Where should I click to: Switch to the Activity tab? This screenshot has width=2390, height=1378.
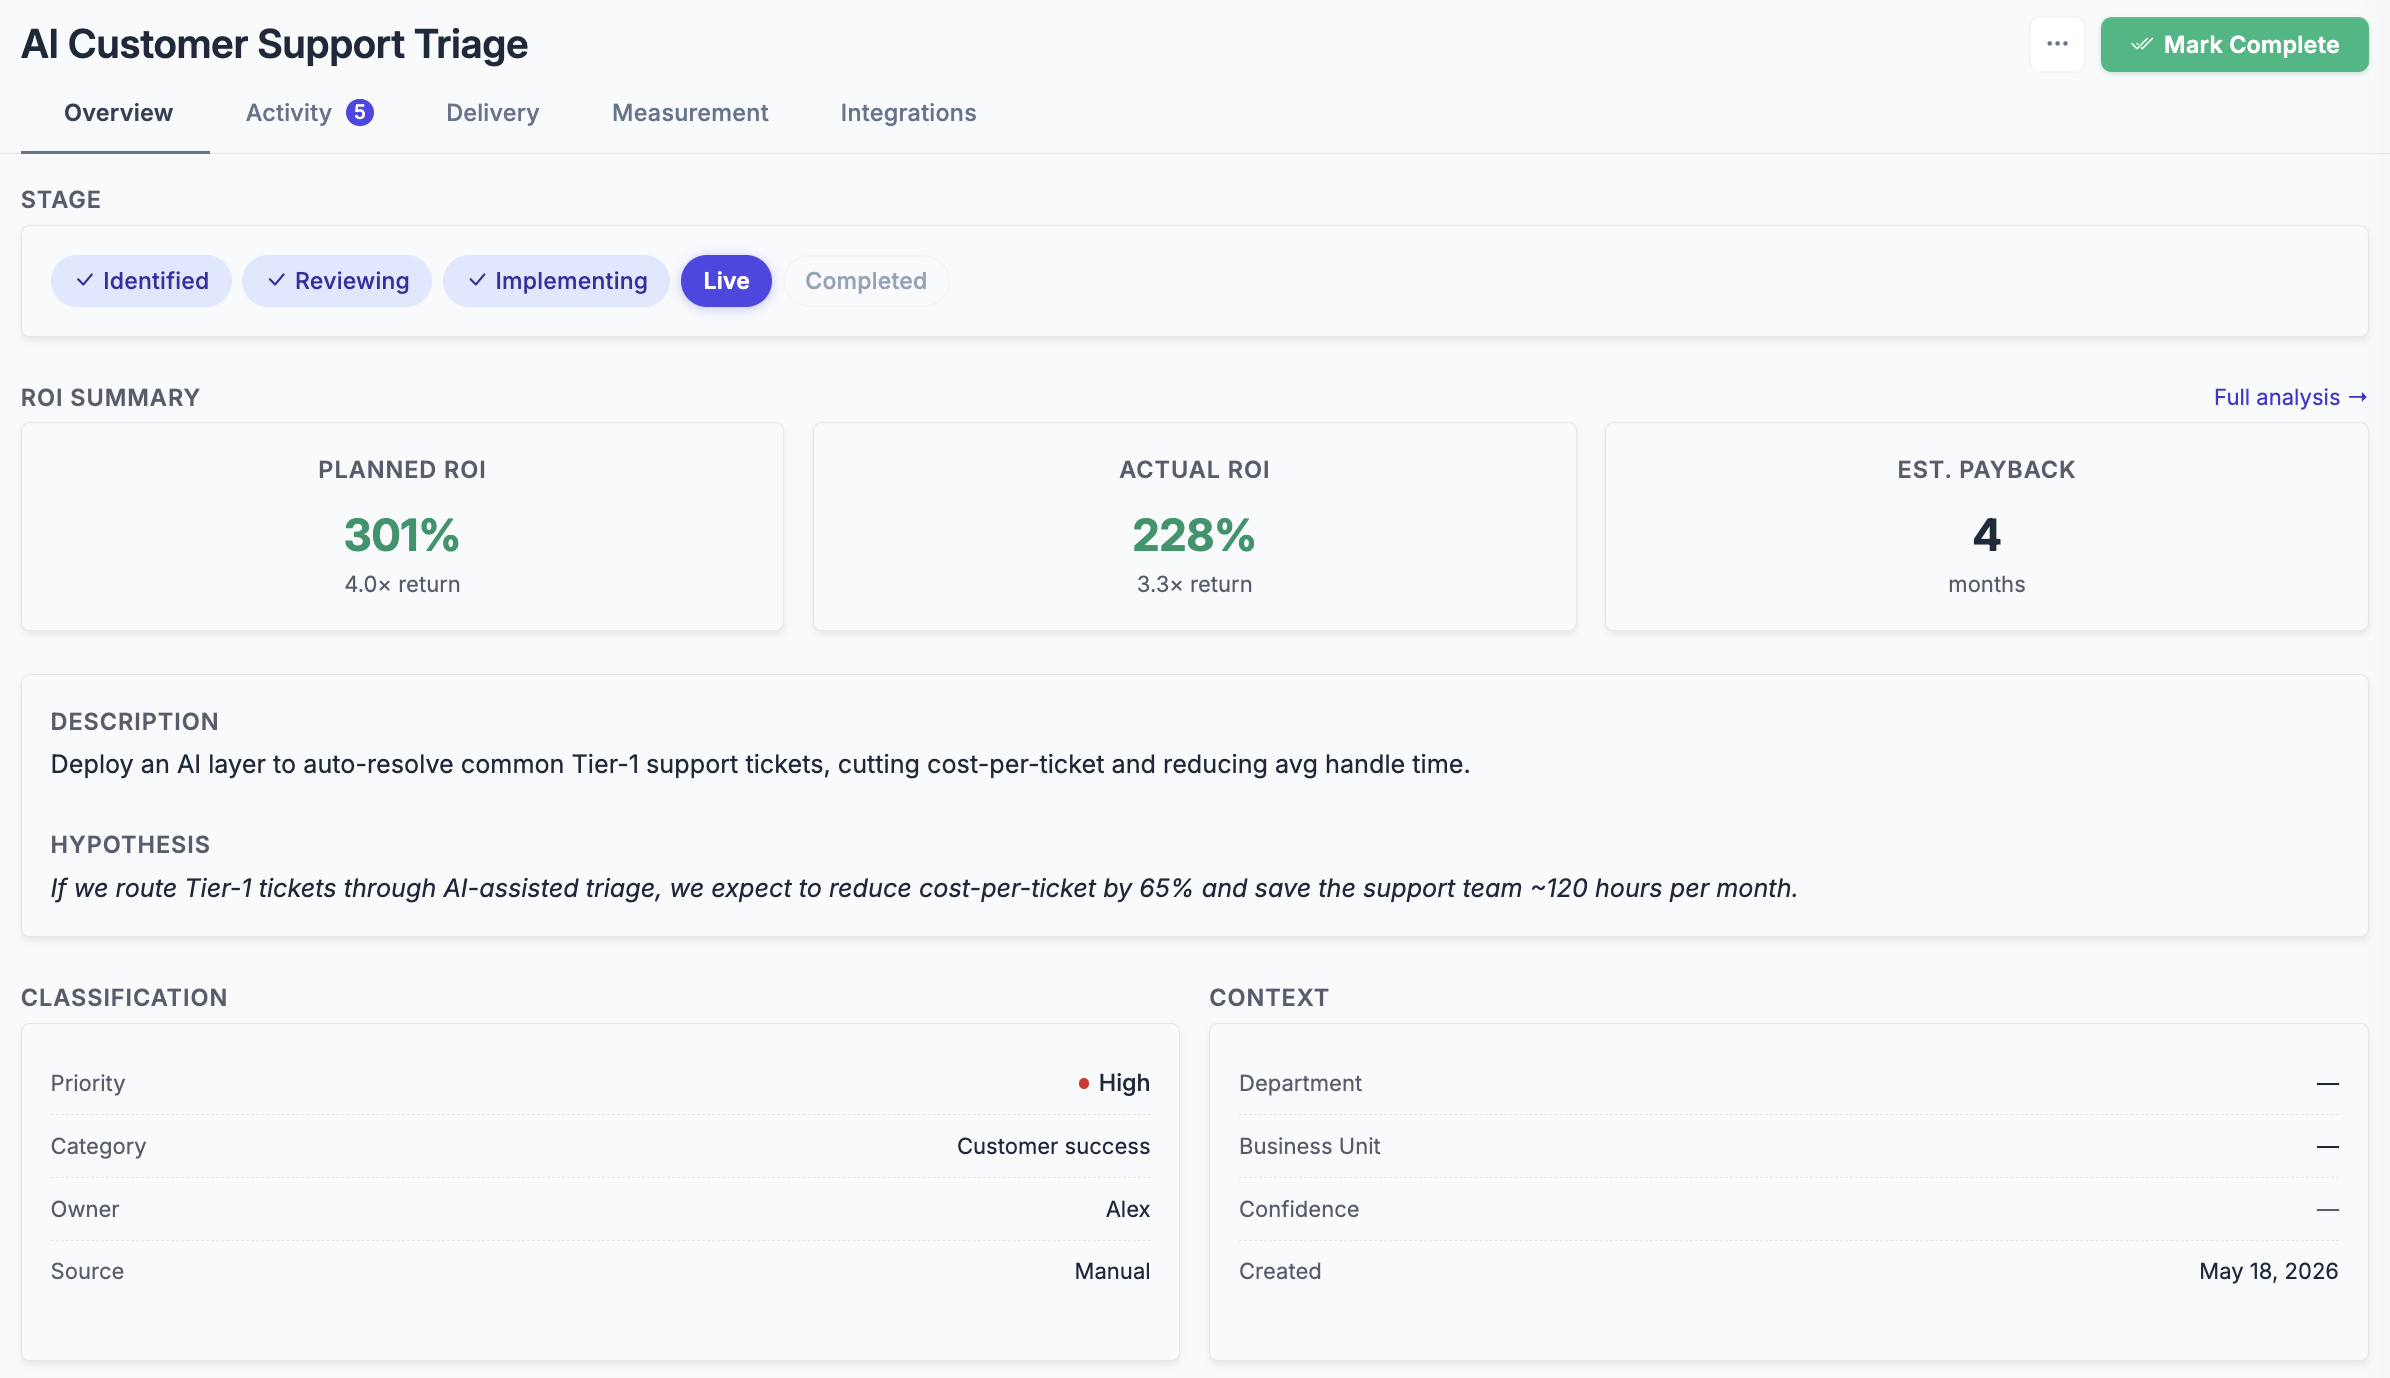pos(309,113)
